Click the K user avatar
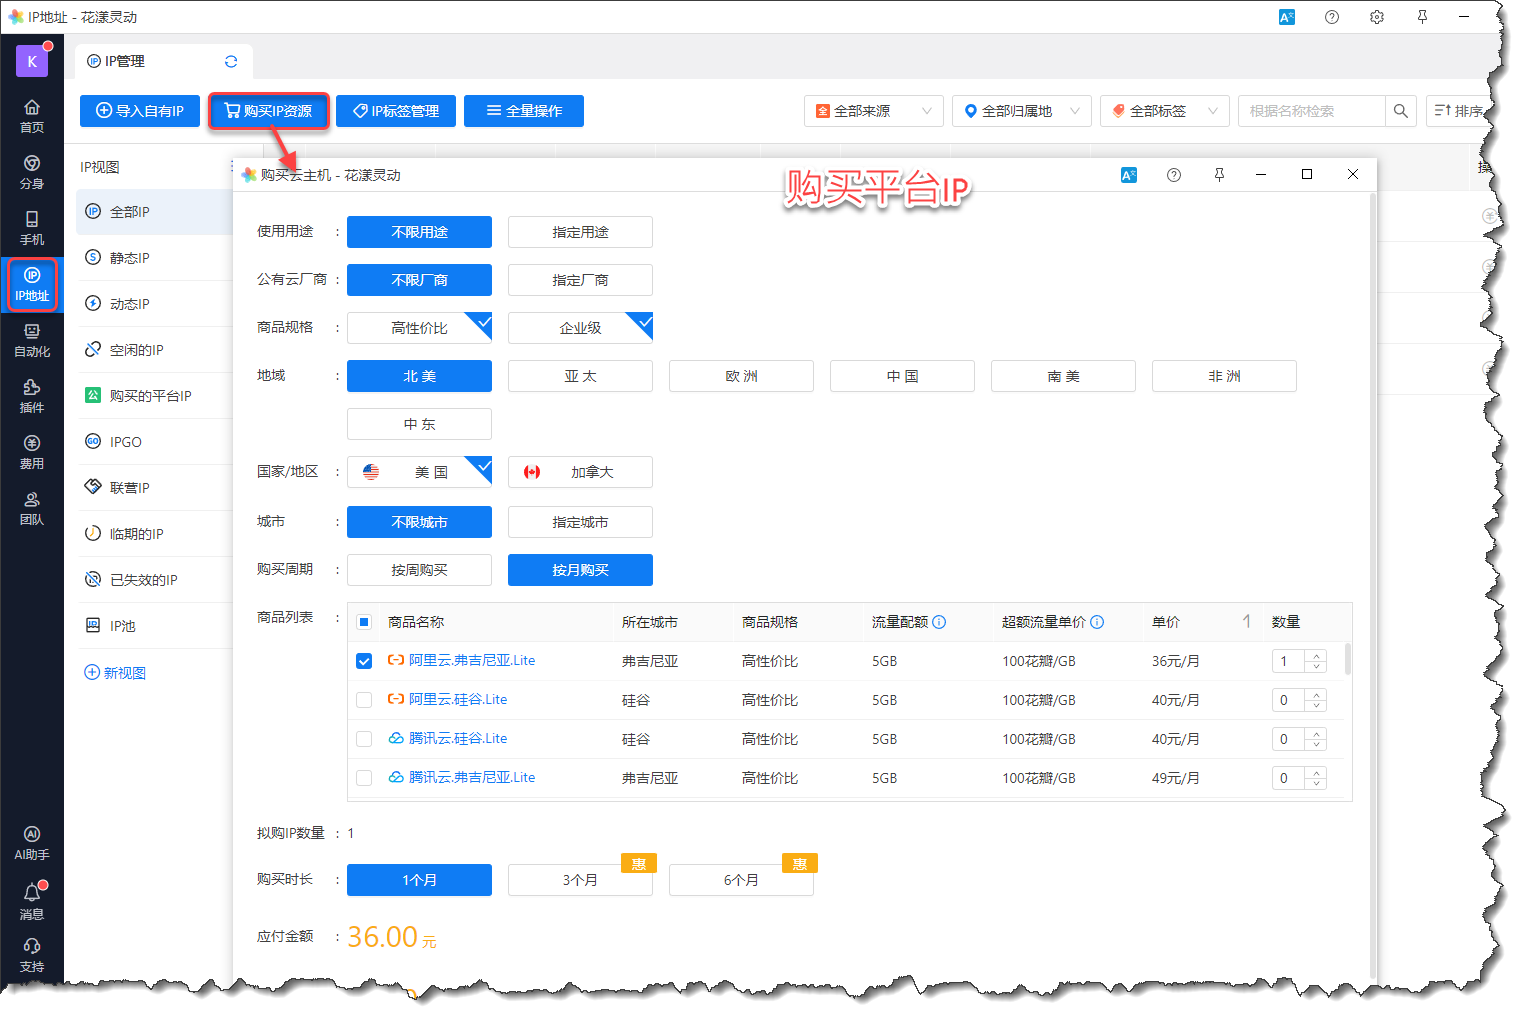Image resolution: width=1527 pixels, height=1021 pixels. click(x=32, y=61)
